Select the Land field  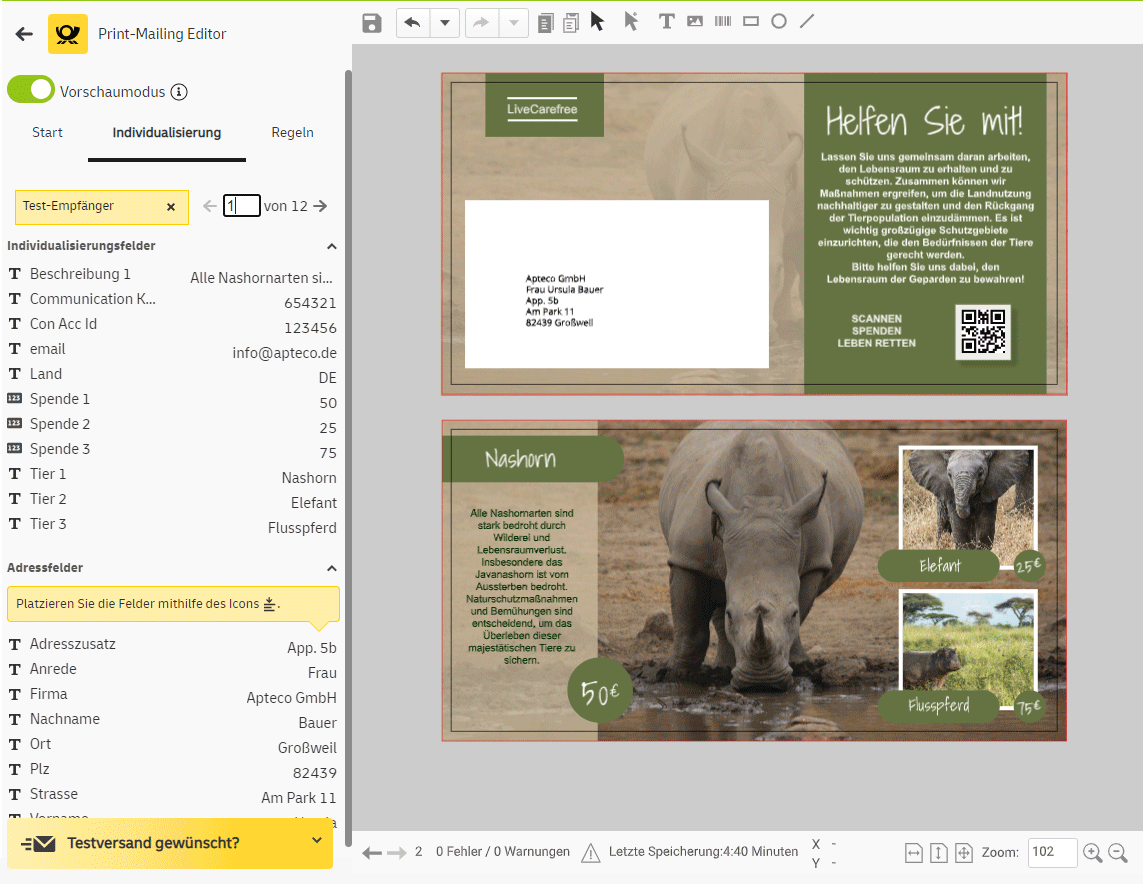coord(172,375)
